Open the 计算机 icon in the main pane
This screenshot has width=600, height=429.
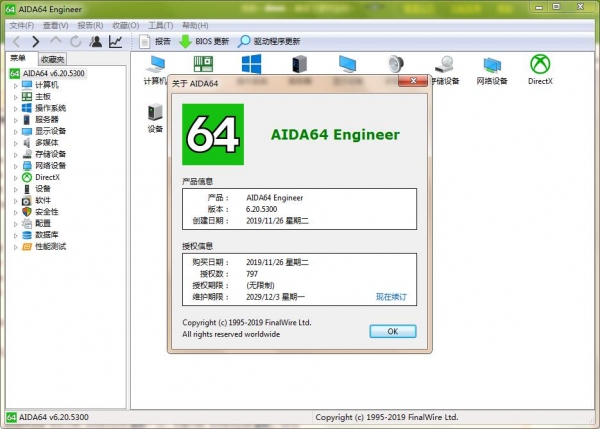click(156, 64)
